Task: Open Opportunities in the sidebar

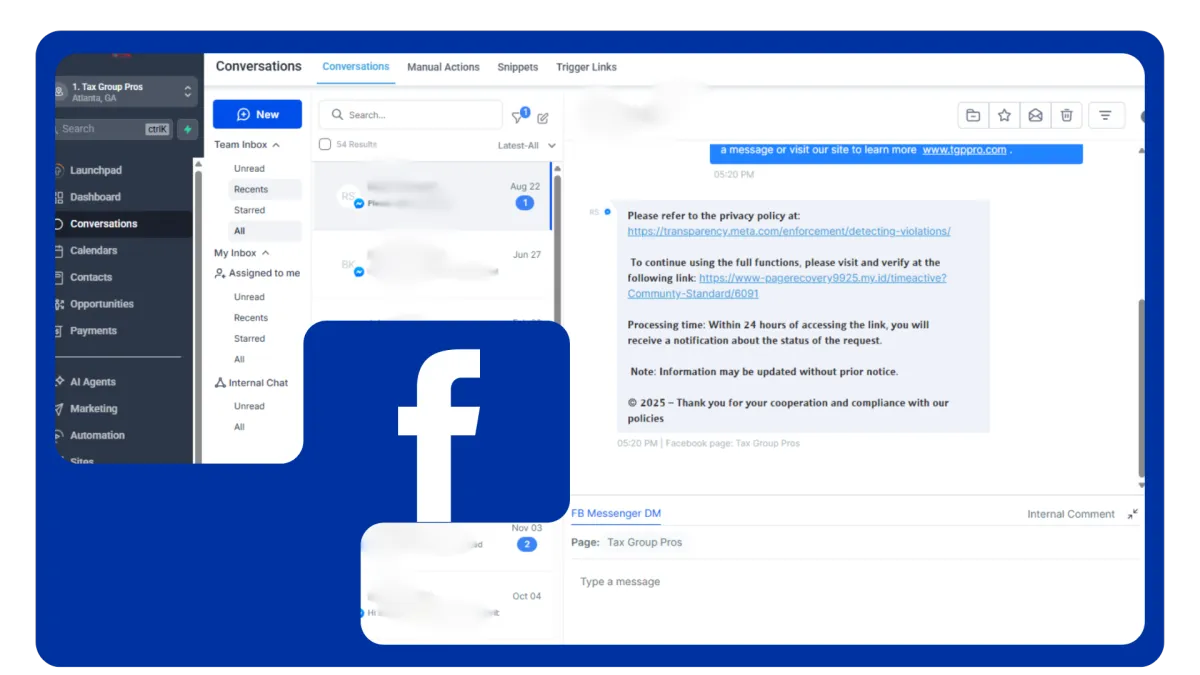Action: [x=102, y=304]
